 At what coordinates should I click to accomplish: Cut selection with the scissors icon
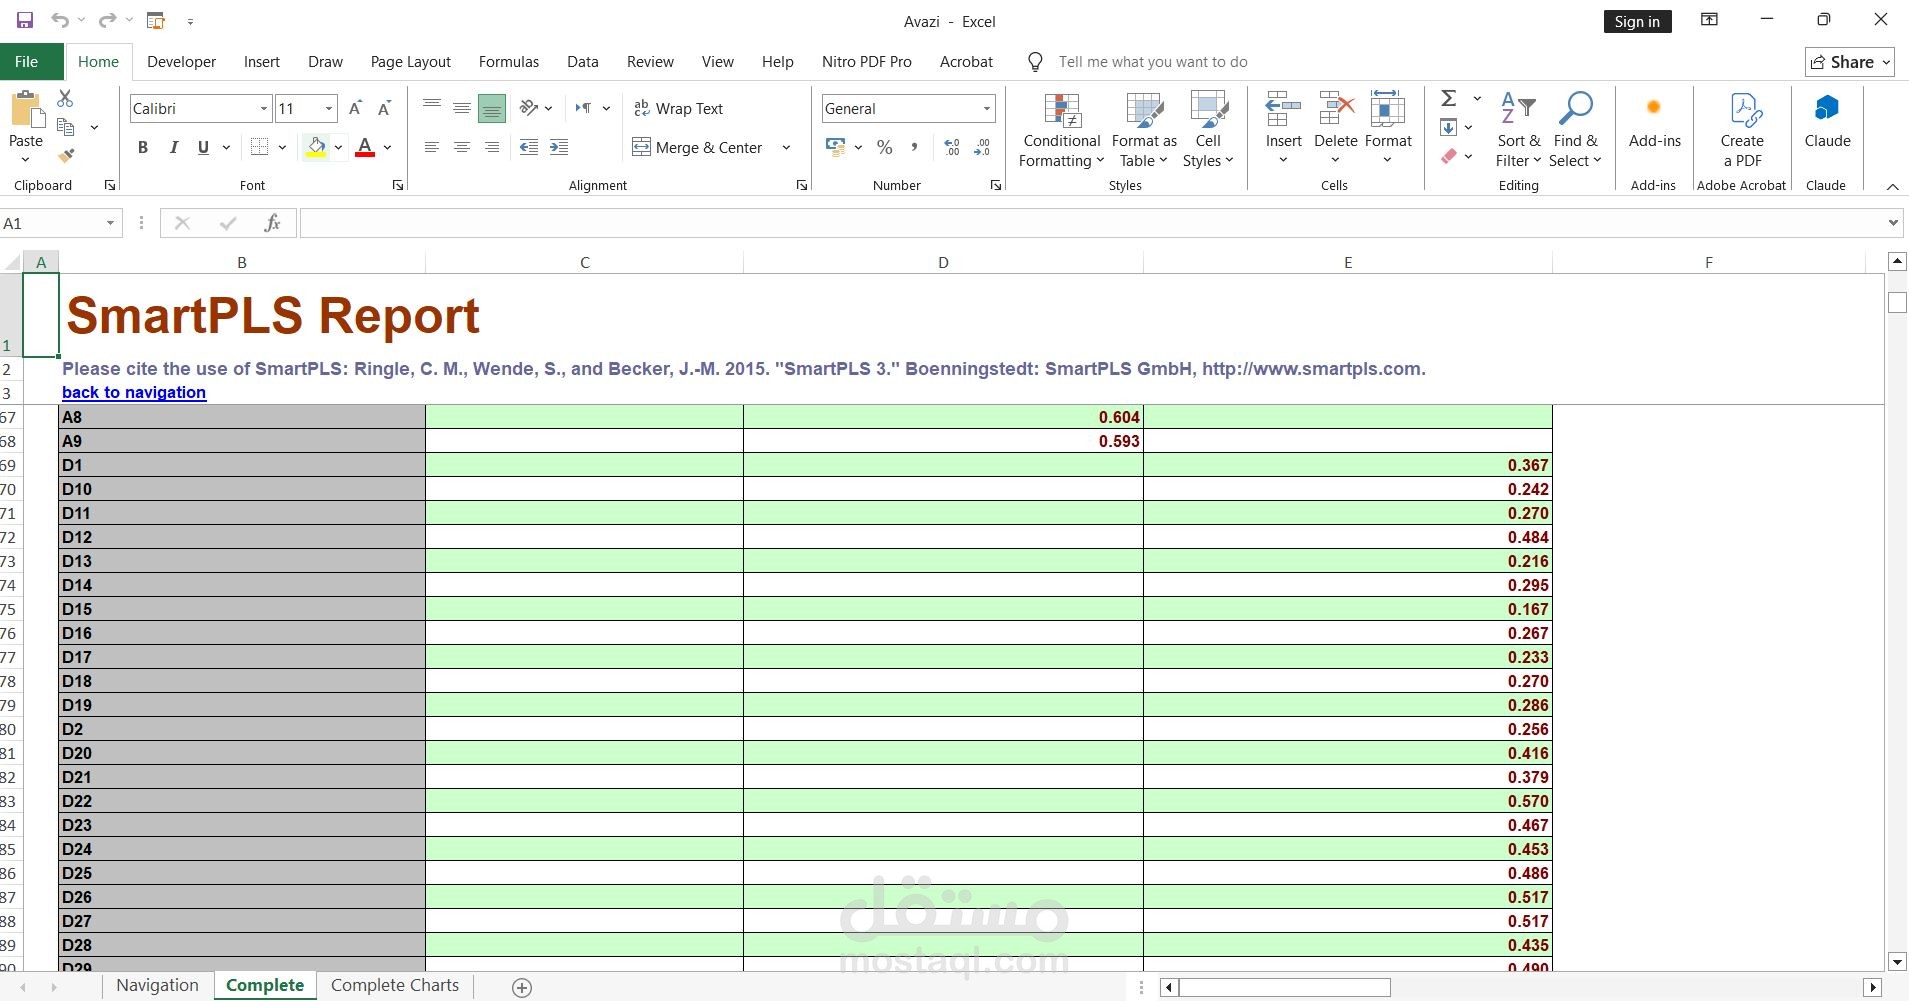[65, 98]
